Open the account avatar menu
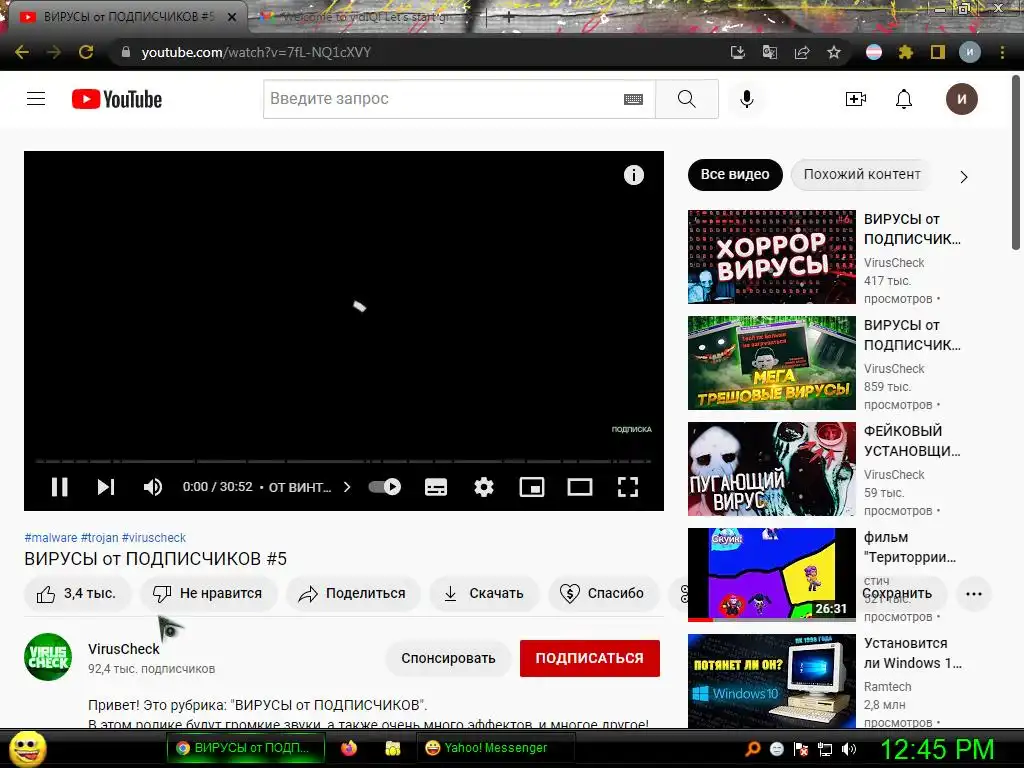The width and height of the screenshot is (1024, 768). tap(962, 99)
